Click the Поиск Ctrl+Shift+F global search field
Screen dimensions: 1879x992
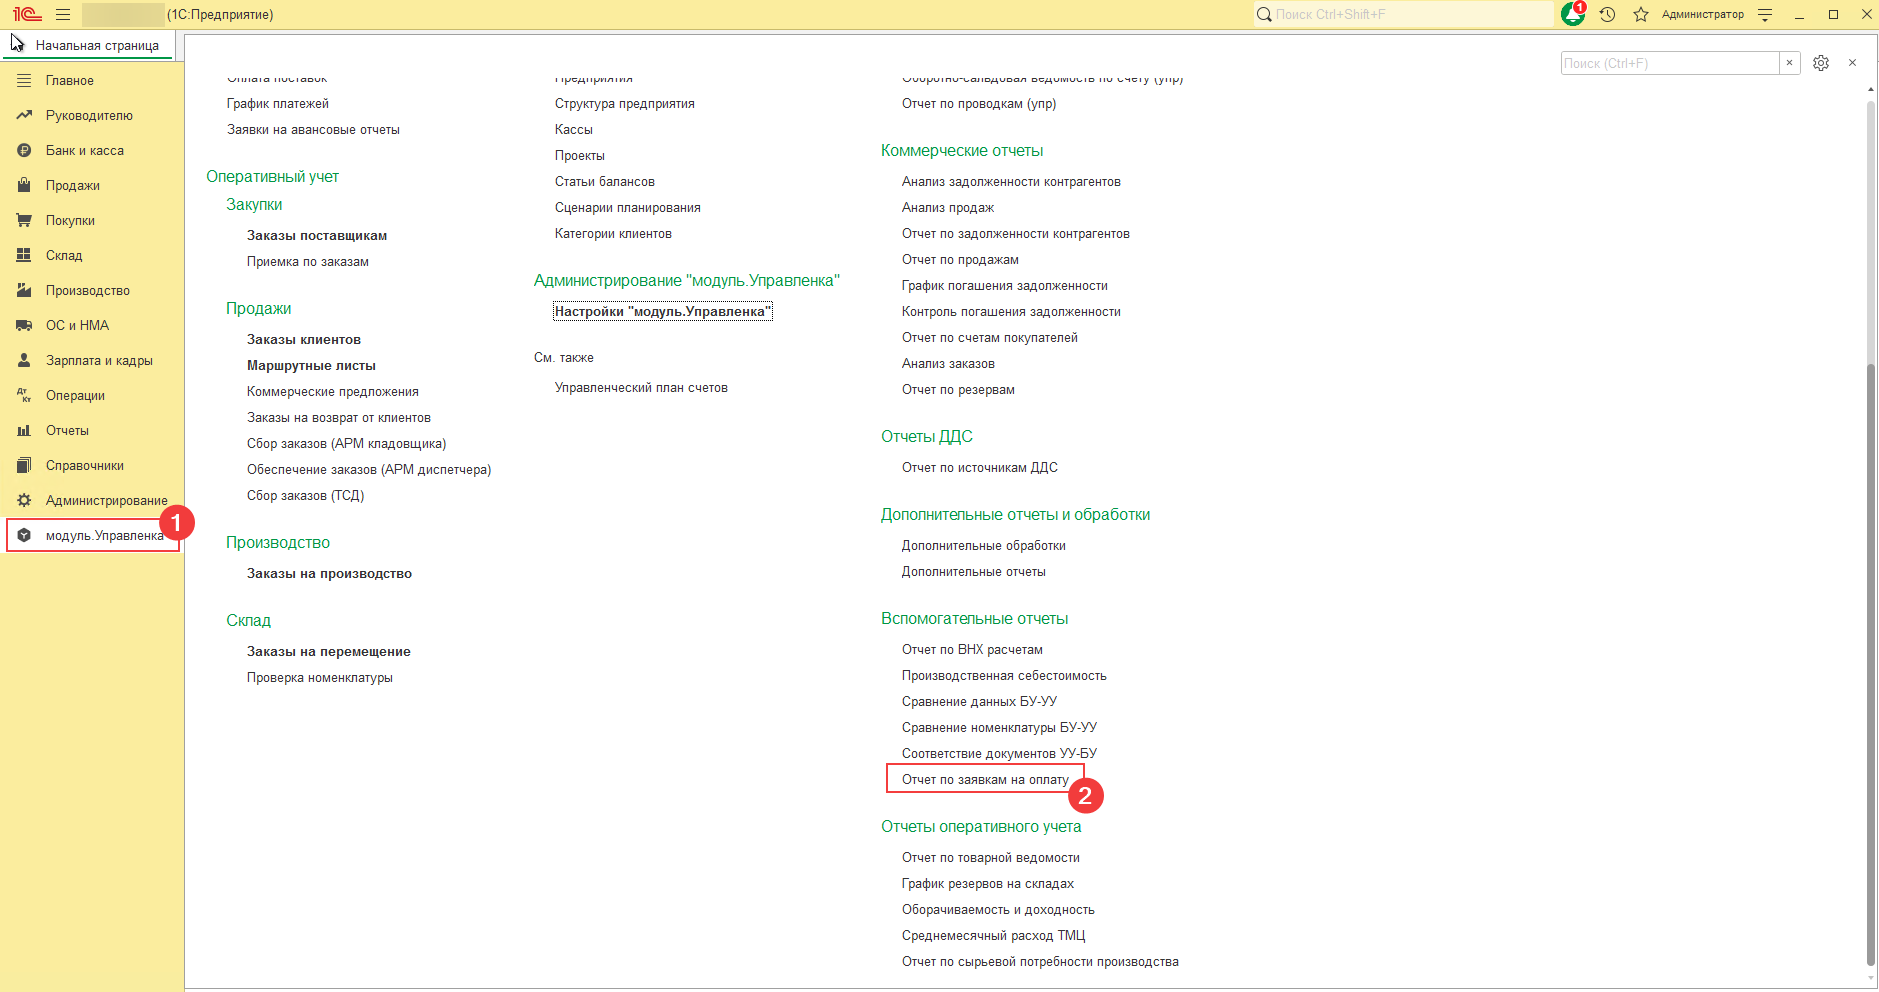click(1404, 14)
